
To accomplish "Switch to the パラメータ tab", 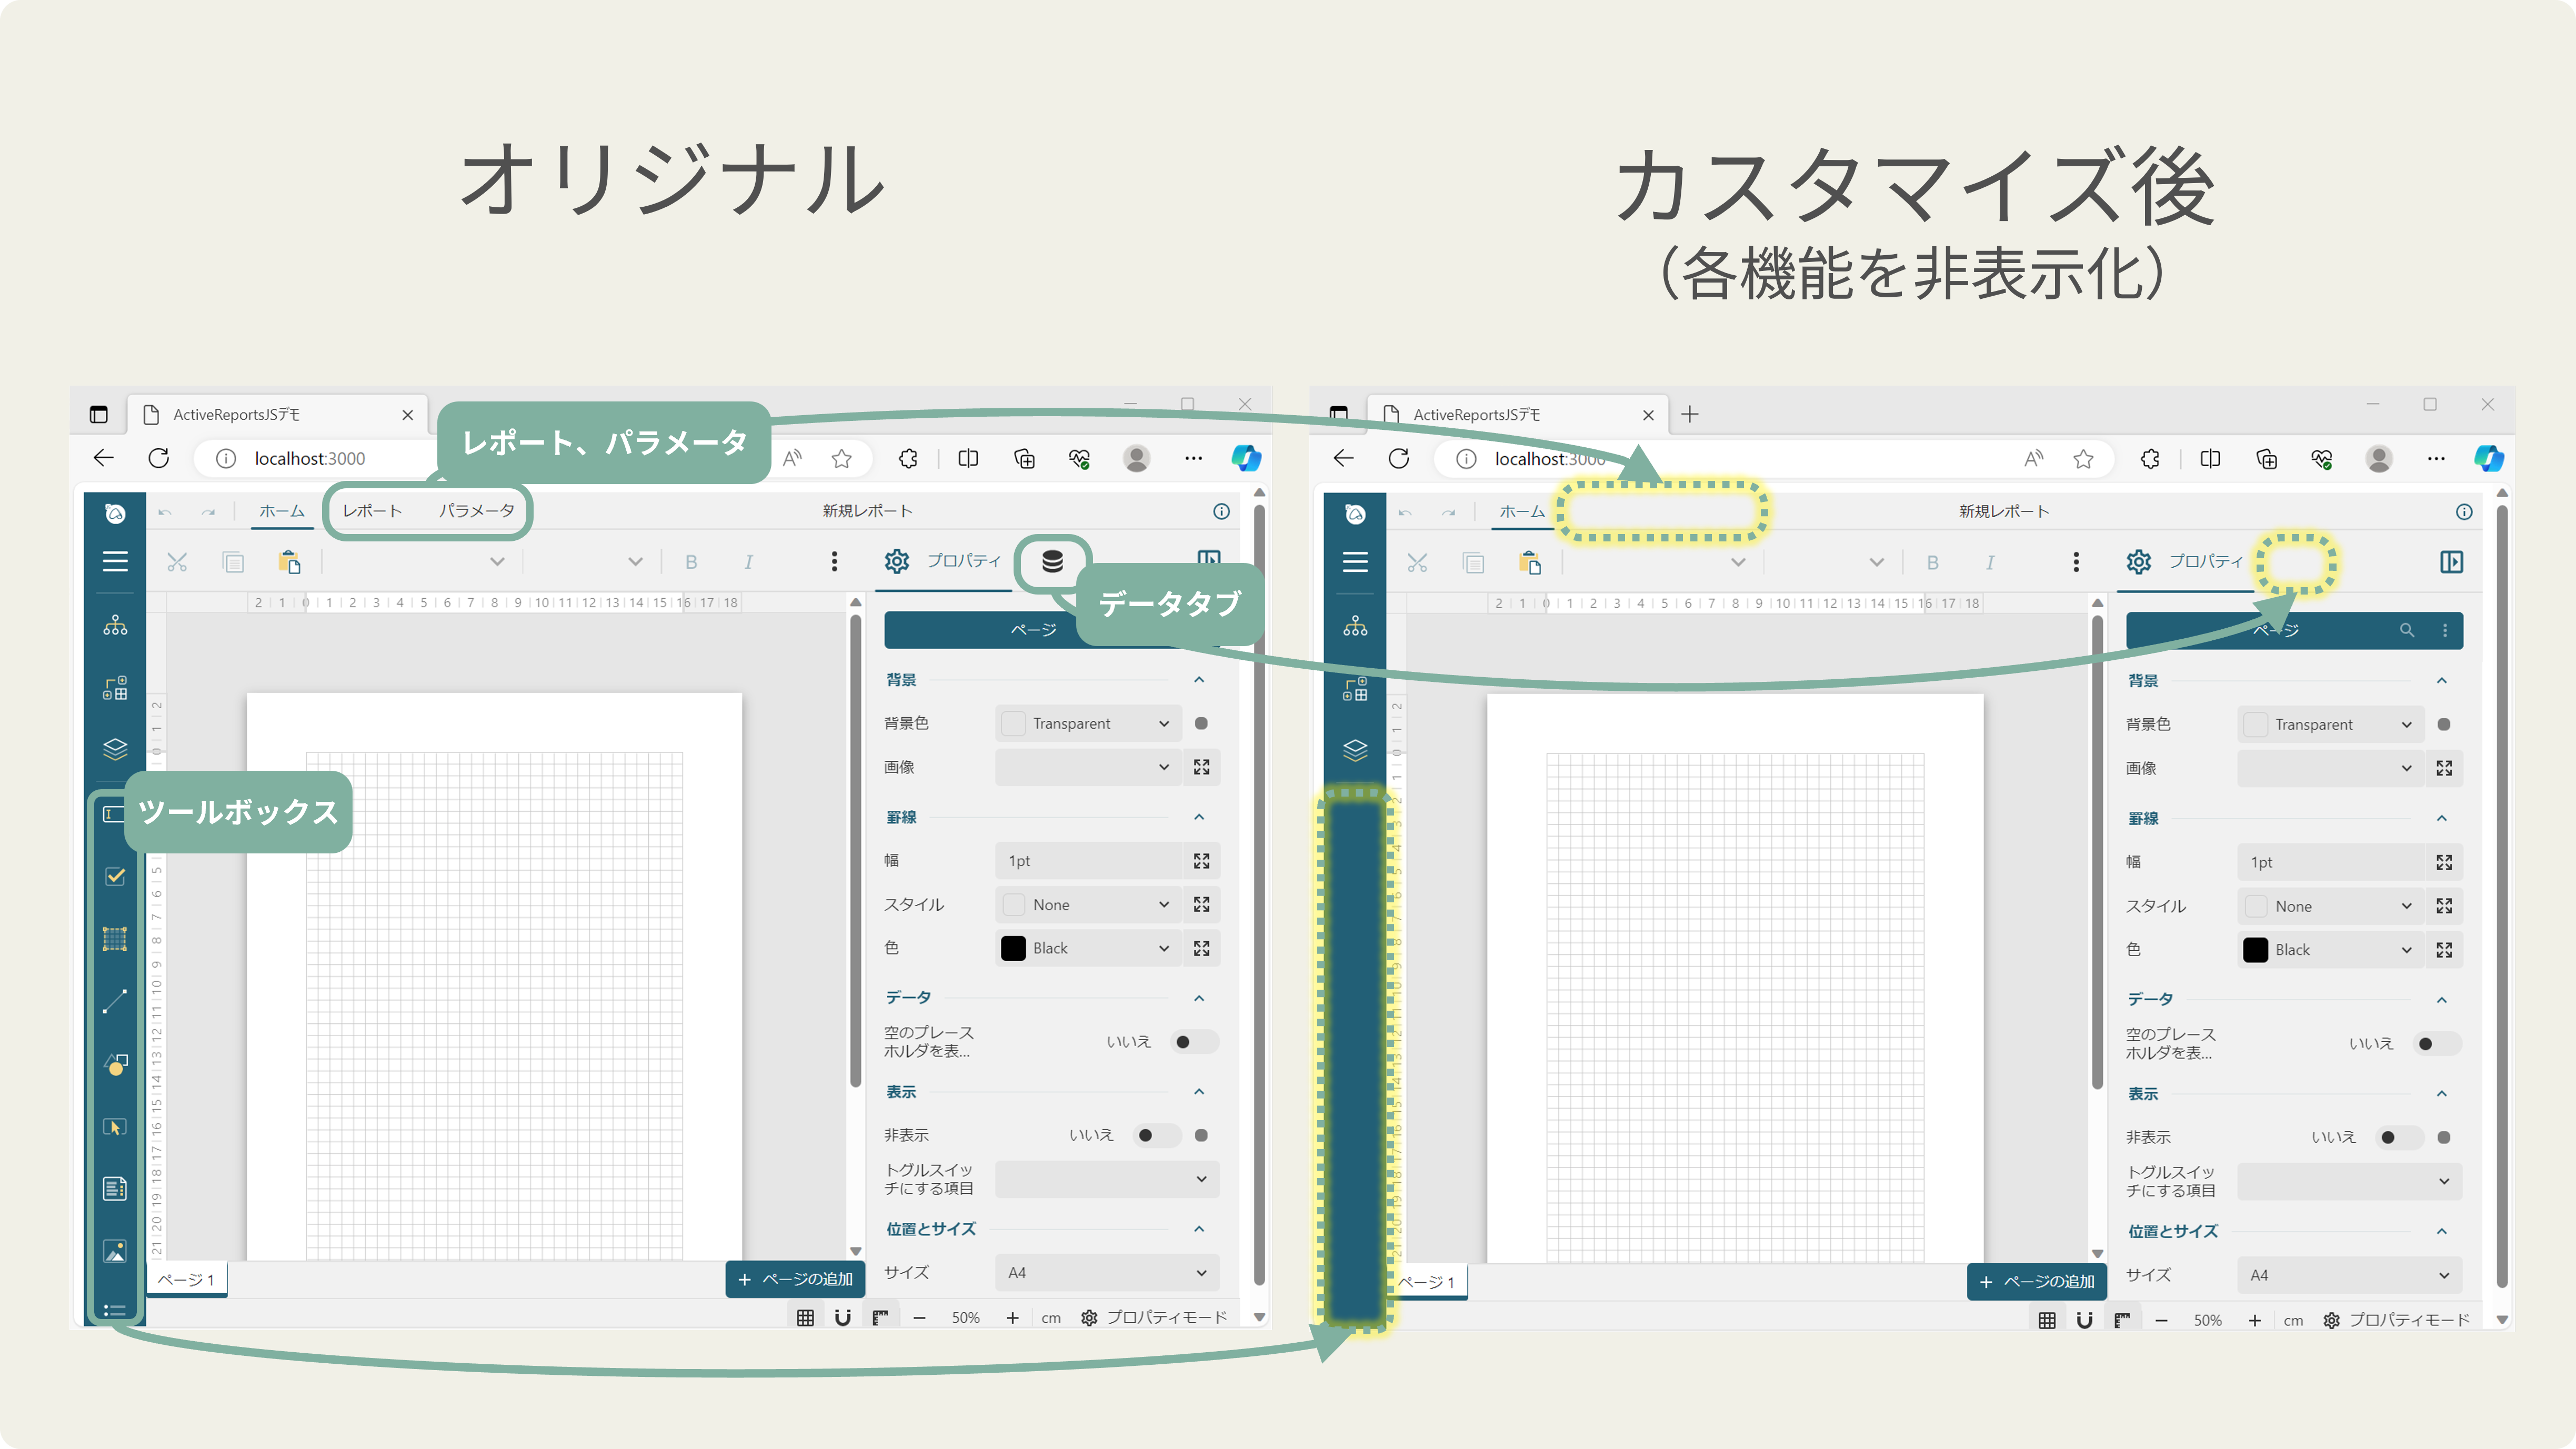I will coord(477,511).
